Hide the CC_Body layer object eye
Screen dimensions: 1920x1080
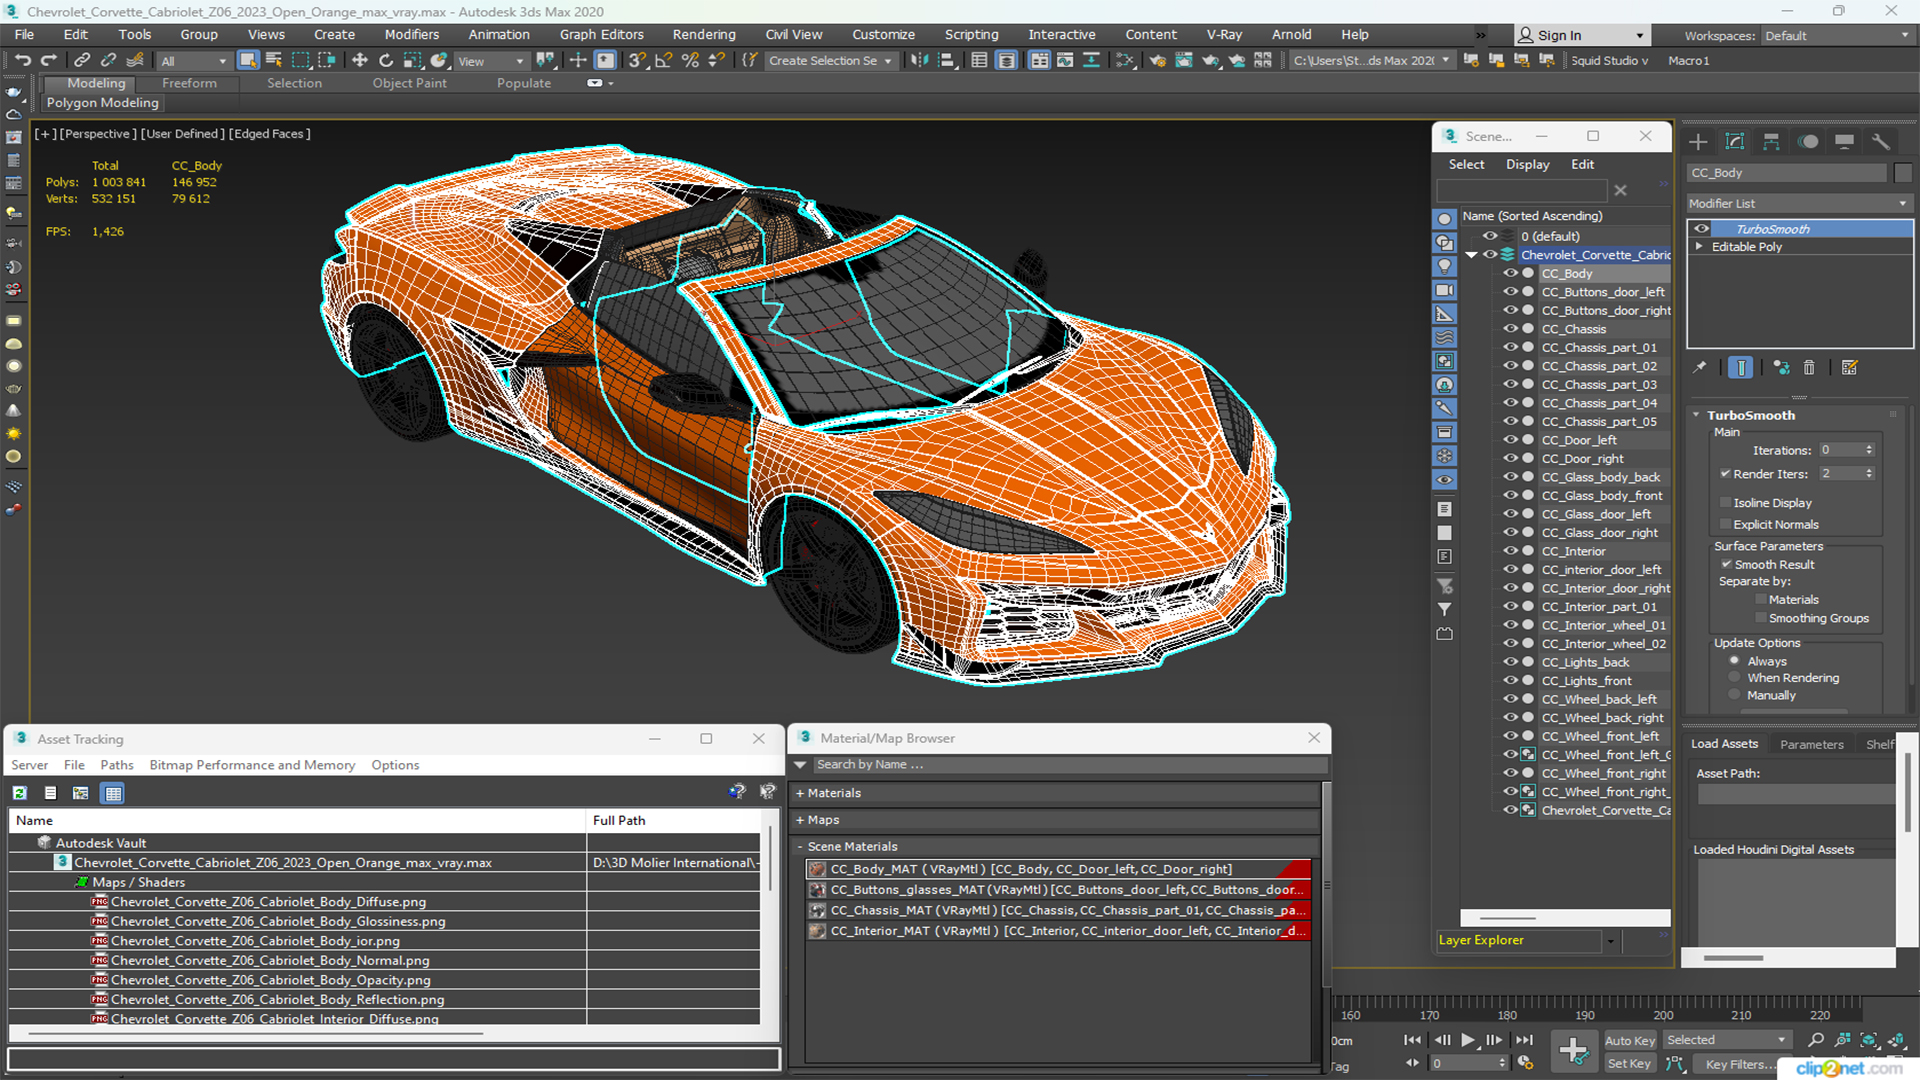point(1510,273)
